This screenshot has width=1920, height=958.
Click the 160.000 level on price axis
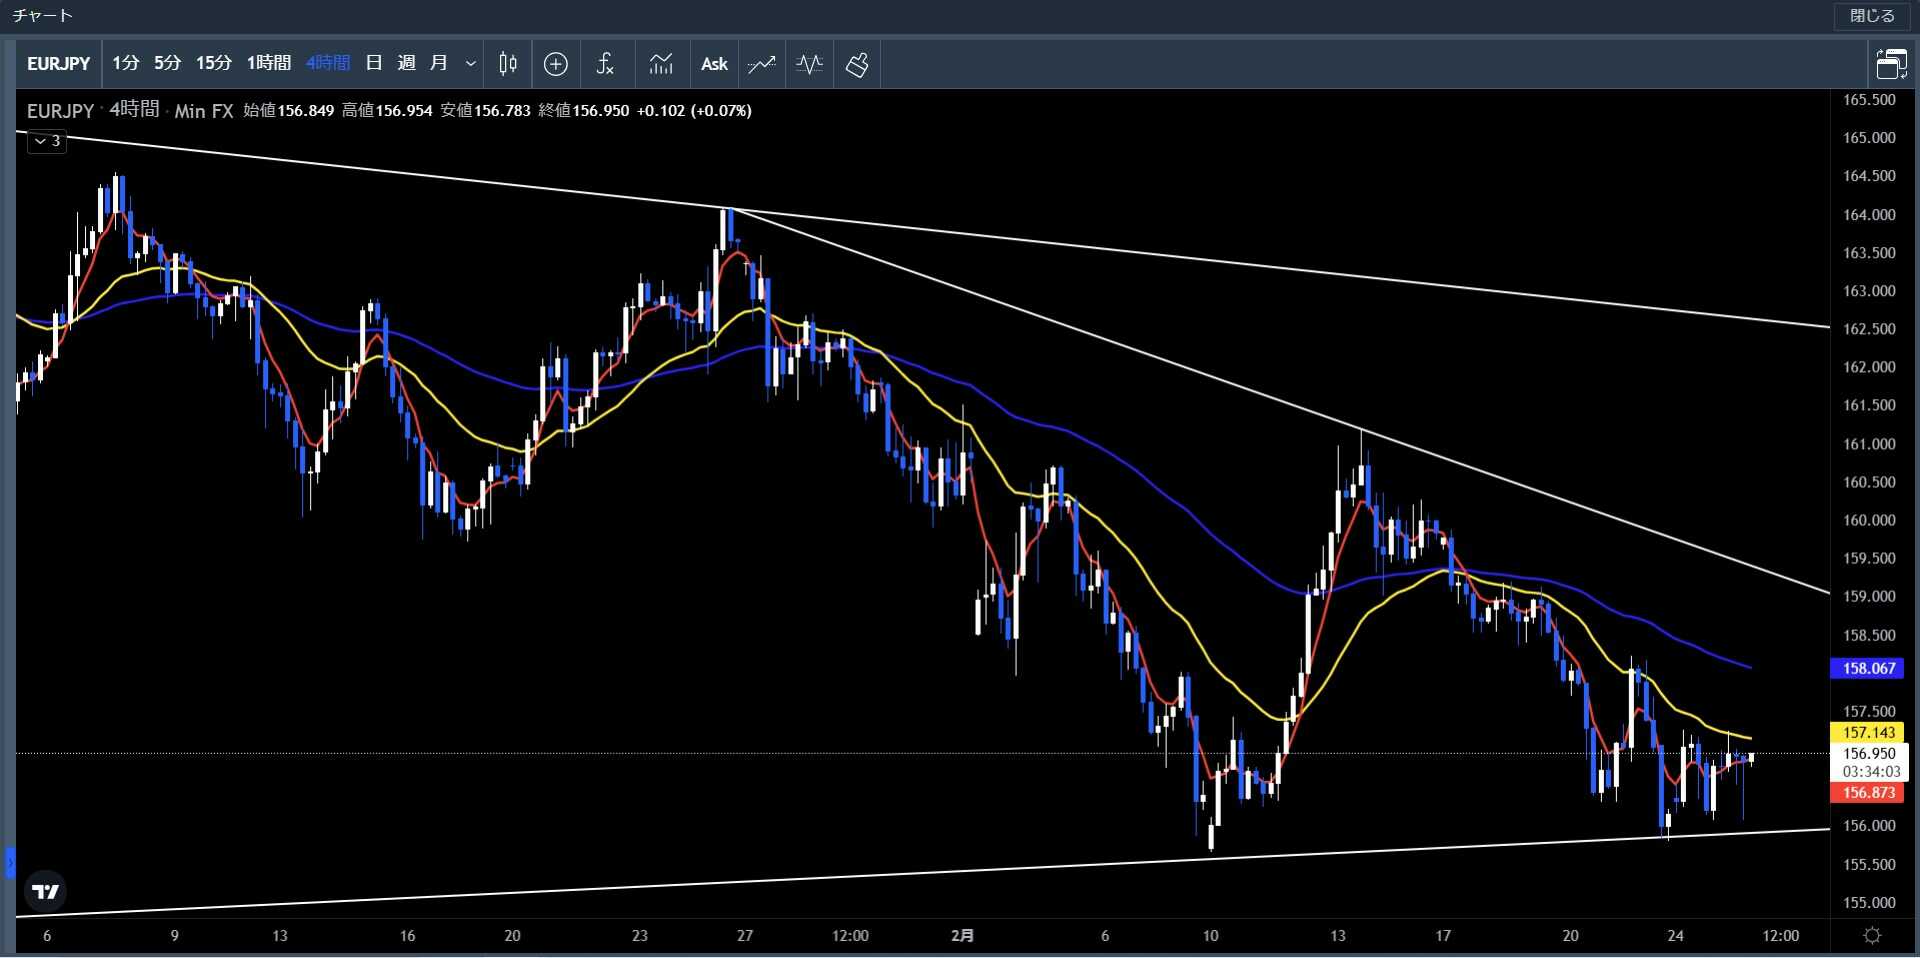(x=1869, y=520)
